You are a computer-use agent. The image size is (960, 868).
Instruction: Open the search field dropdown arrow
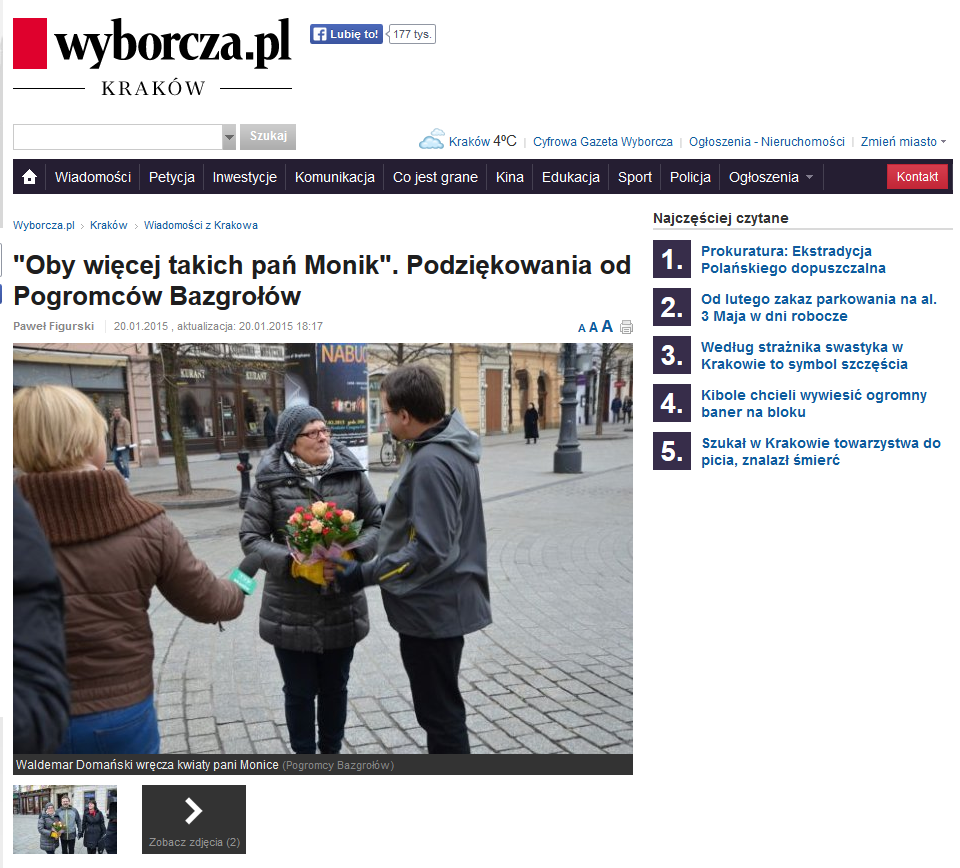pyautogui.click(x=229, y=137)
